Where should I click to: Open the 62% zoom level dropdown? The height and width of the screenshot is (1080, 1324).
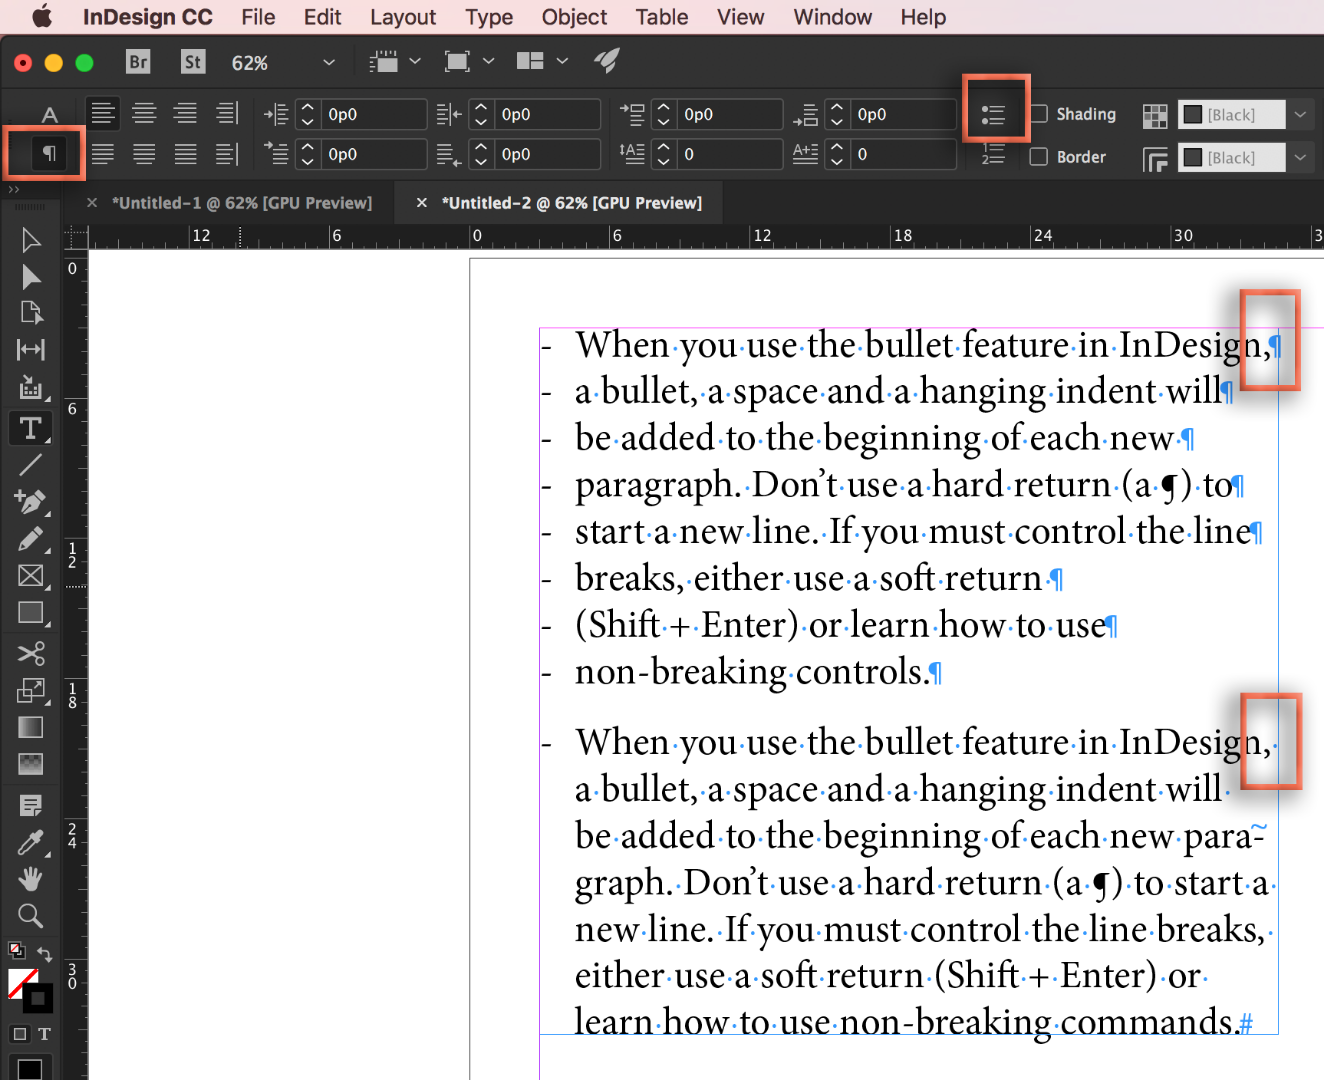click(328, 62)
